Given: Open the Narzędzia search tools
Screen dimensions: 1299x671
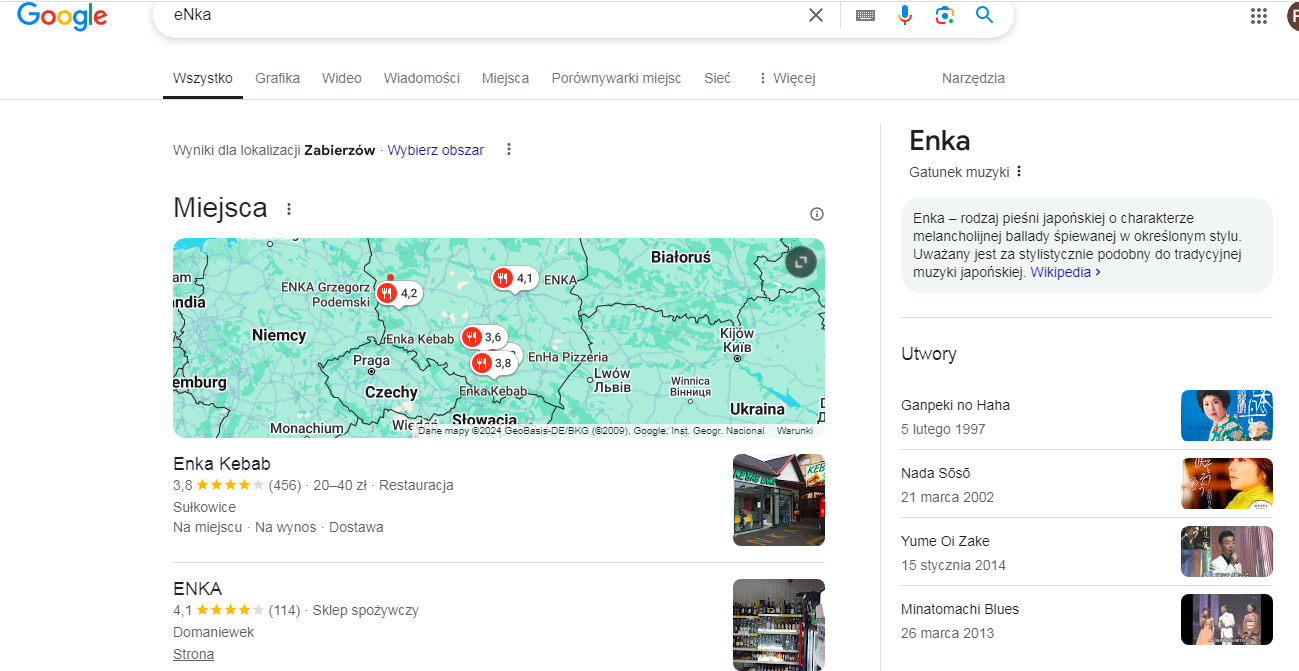Looking at the screenshot, I should [x=973, y=78].
